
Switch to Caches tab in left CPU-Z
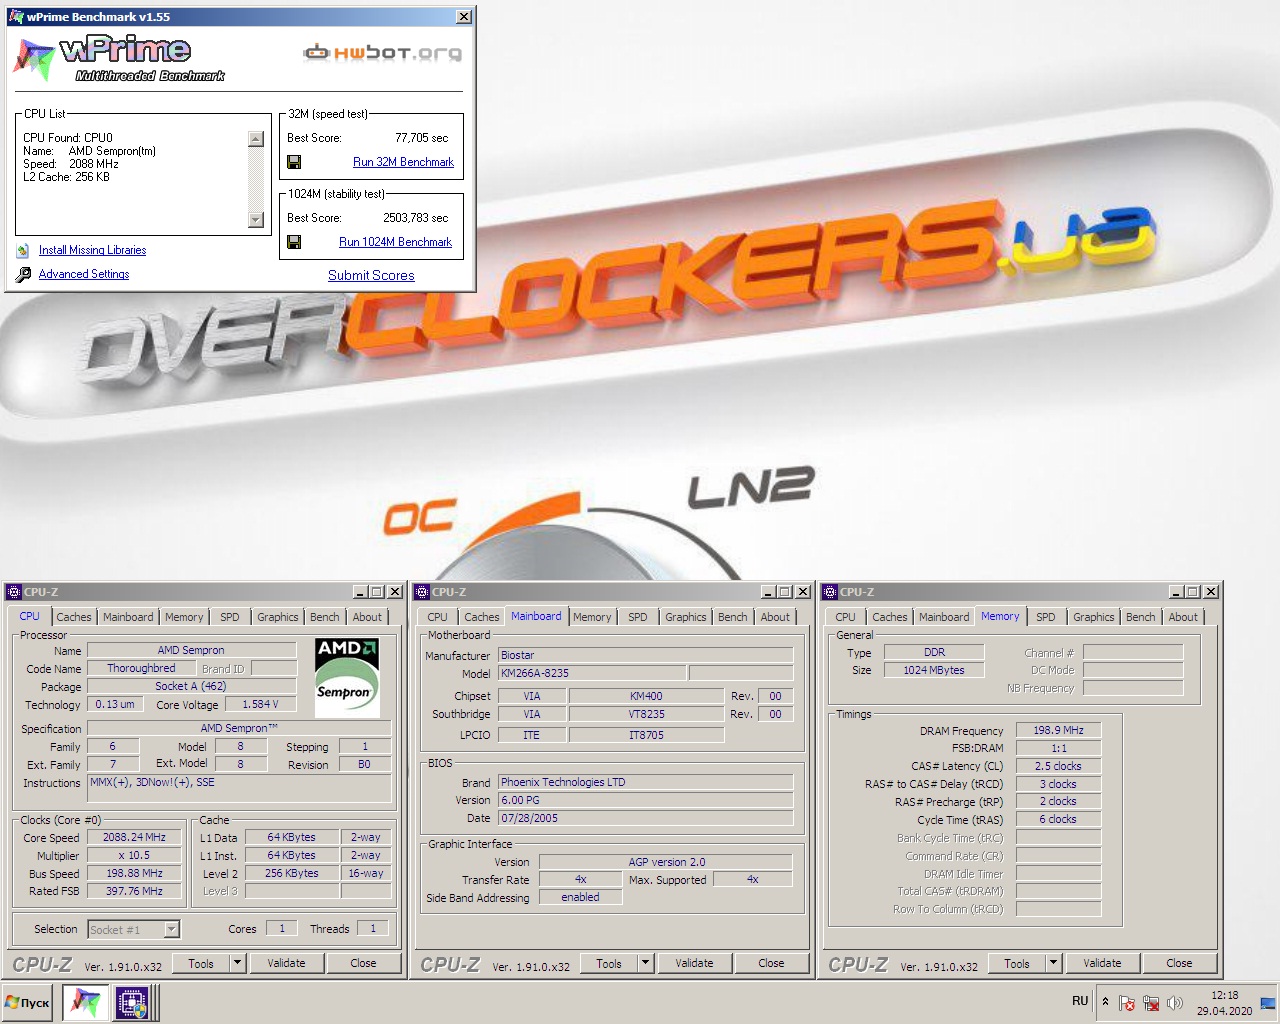coord(73,617)
